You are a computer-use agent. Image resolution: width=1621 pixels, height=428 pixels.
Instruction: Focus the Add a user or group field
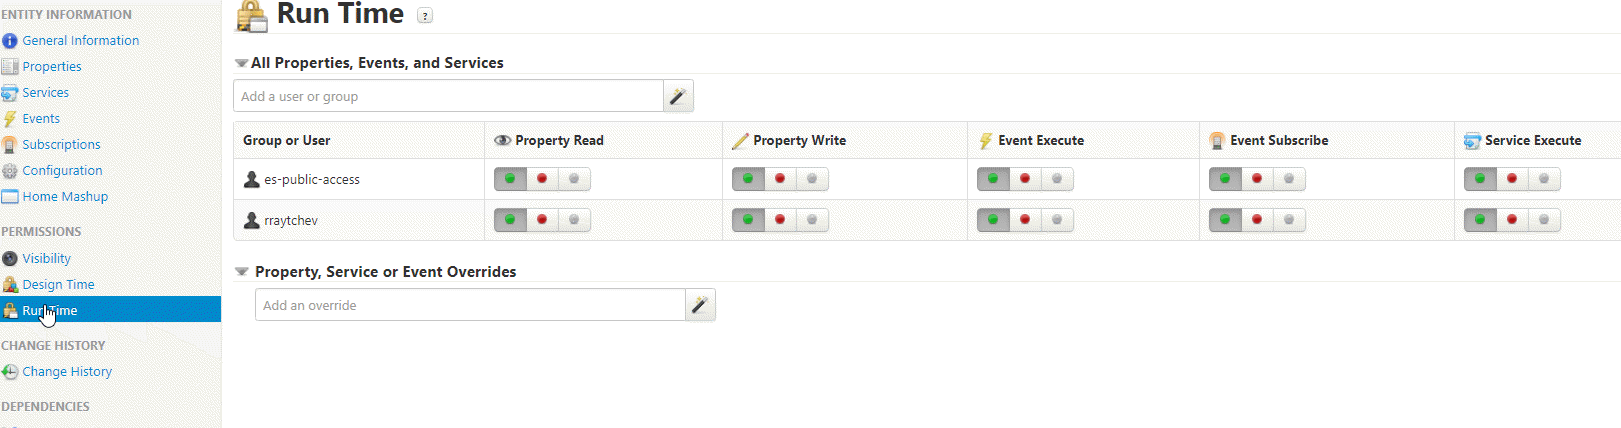(448, 96)
